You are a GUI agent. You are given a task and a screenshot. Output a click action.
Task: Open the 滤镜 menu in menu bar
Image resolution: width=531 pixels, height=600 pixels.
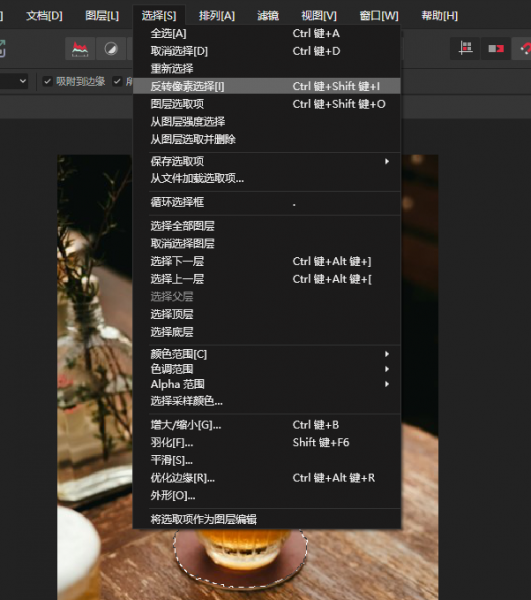[268, 16]
